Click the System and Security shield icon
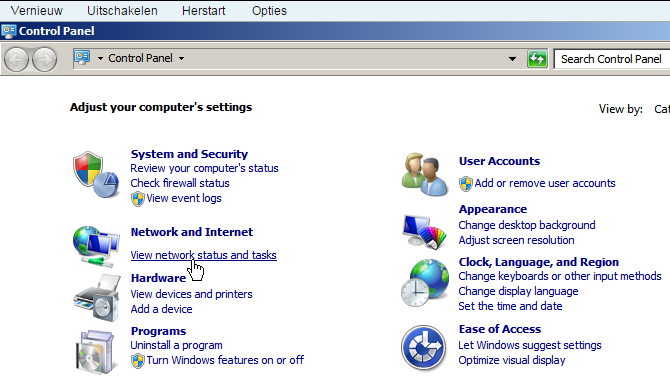The width and height of the screenshot is (670, 377). click(96, 175)
